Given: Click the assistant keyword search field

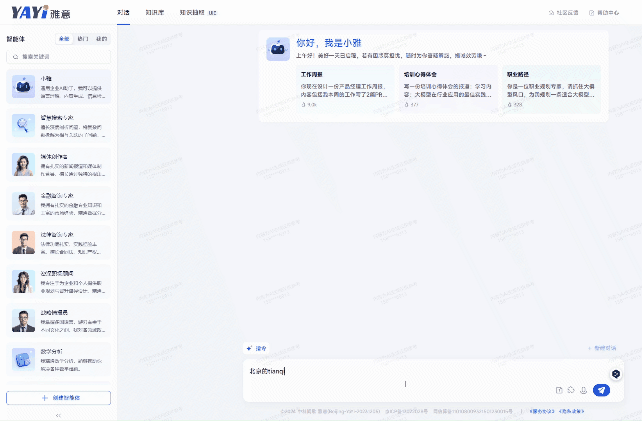Looking at the screenshot, I should 58,57.
